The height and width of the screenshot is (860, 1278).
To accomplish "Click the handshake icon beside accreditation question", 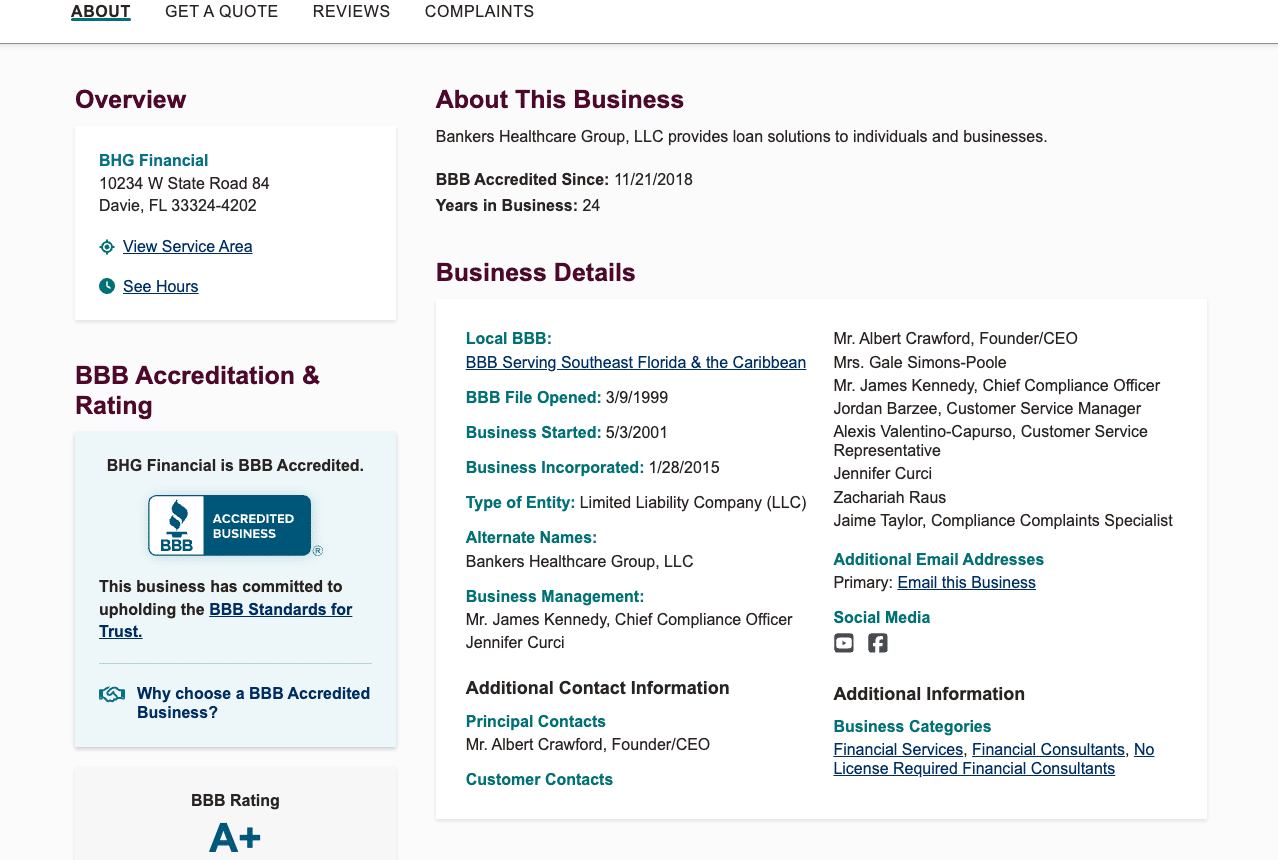I will [x=111, y=693].
